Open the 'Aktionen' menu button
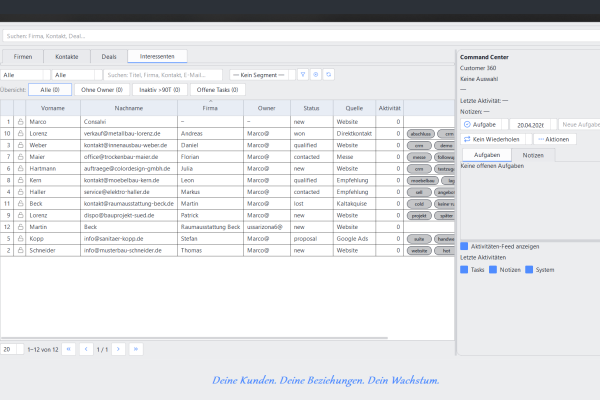600x400 pixels. (x=554, y=139)
